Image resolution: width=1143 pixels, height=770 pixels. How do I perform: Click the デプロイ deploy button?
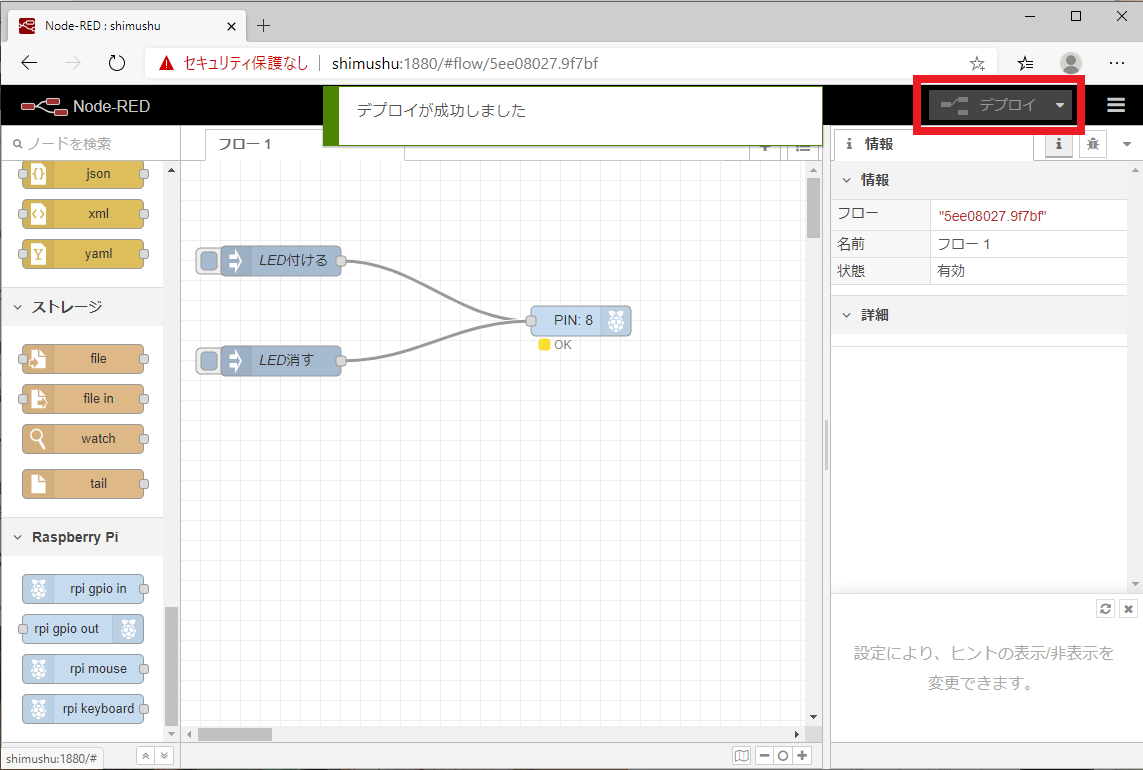click(988, 105)
